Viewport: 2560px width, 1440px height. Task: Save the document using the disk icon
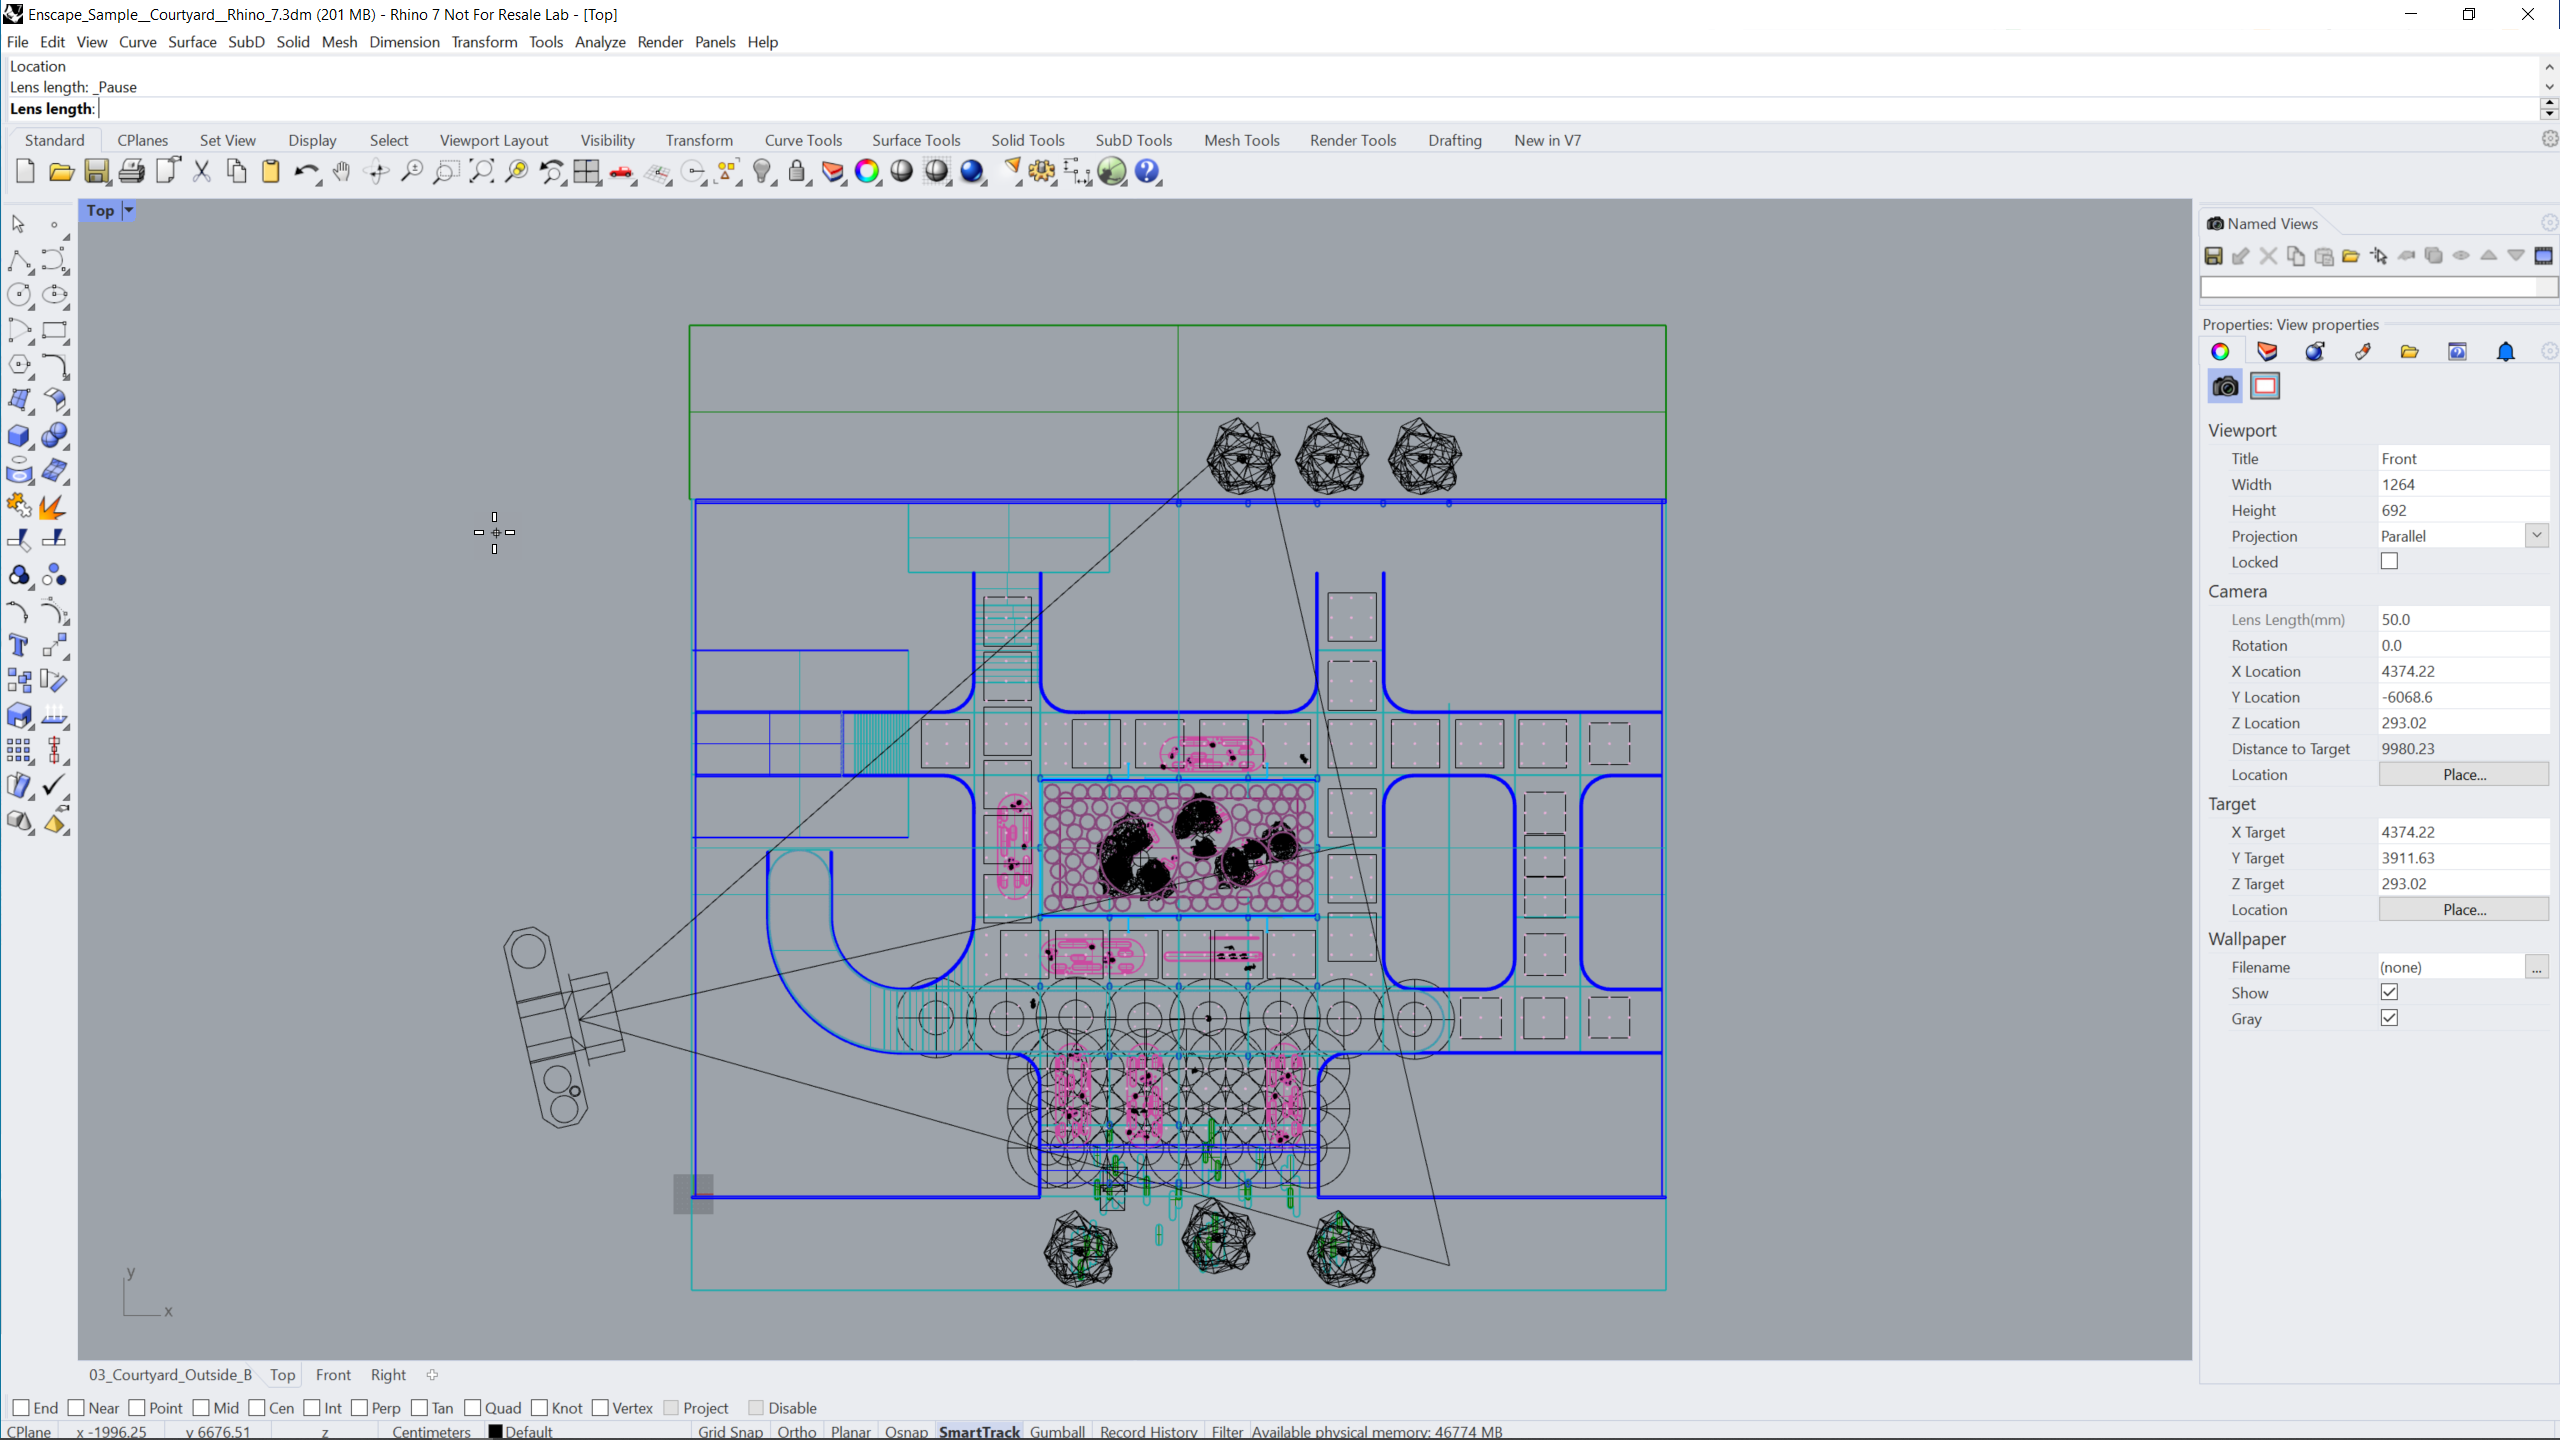click(97, 172)
